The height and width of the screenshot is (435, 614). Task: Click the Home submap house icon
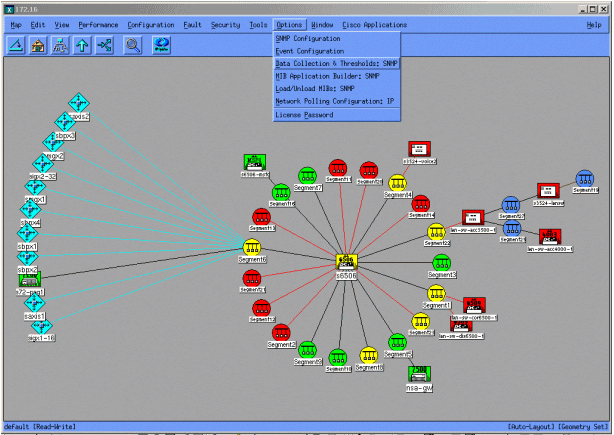[38, 45]
